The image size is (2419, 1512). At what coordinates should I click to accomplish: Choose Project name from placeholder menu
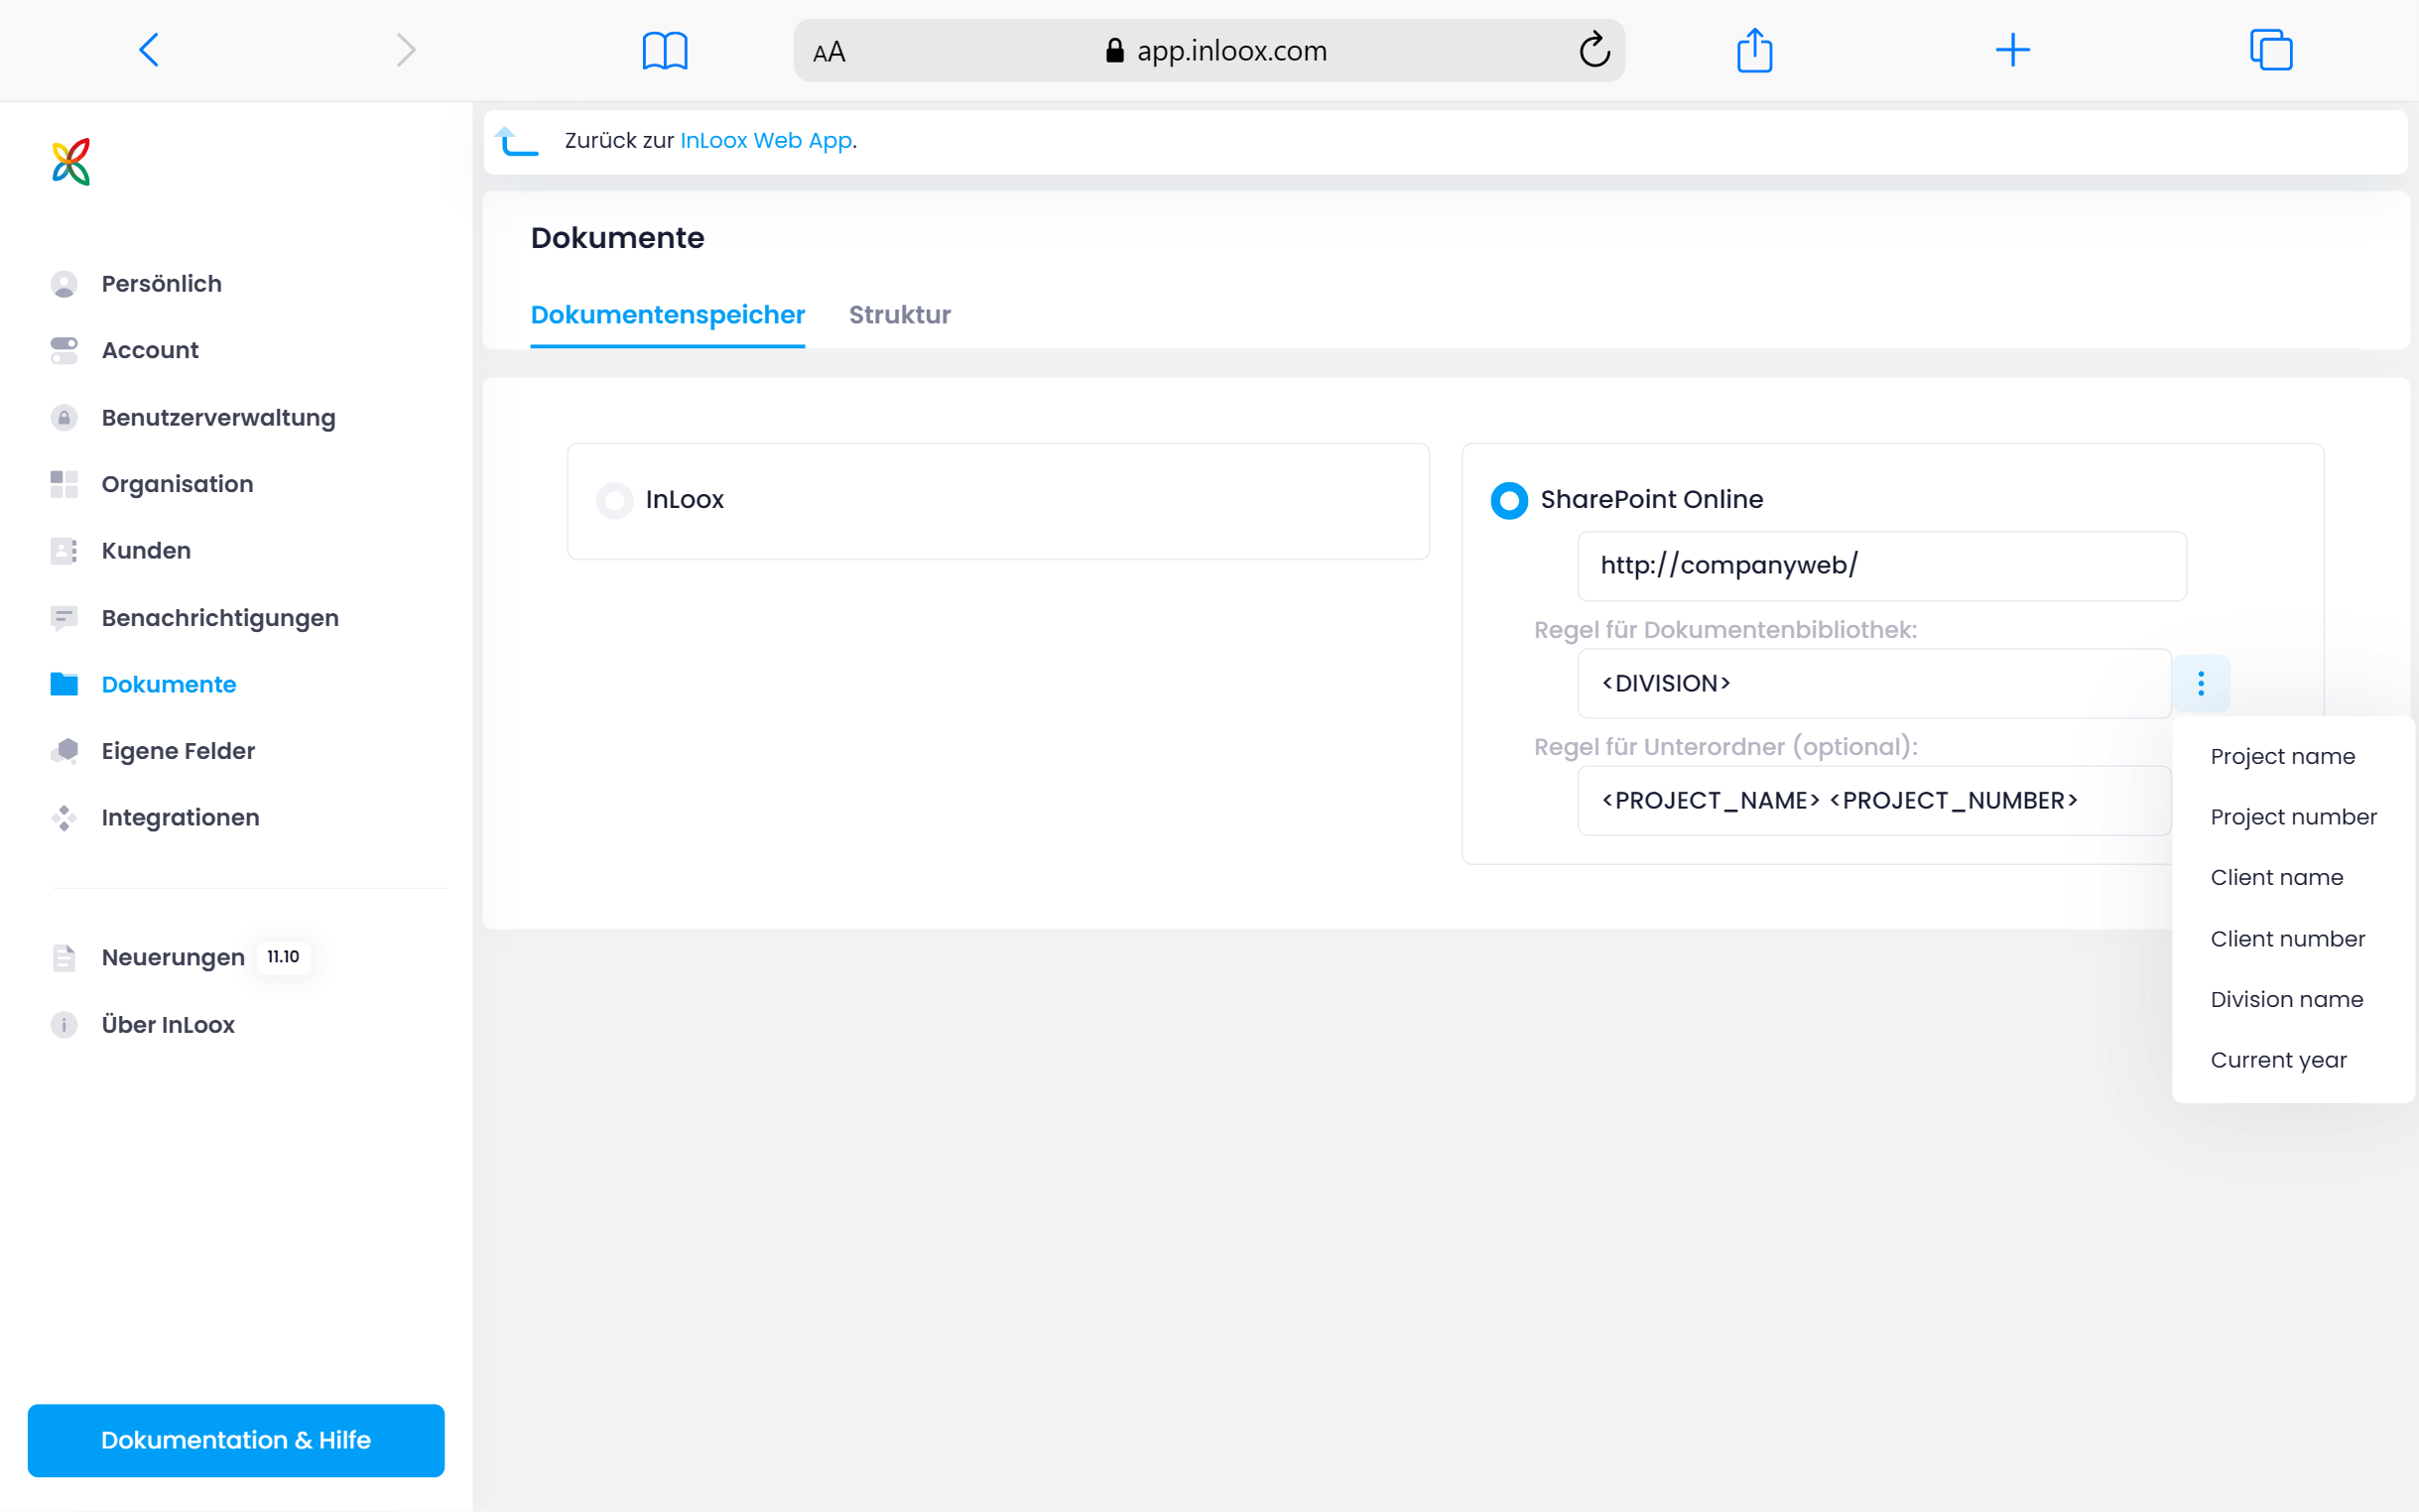(x=2282, y=757)
